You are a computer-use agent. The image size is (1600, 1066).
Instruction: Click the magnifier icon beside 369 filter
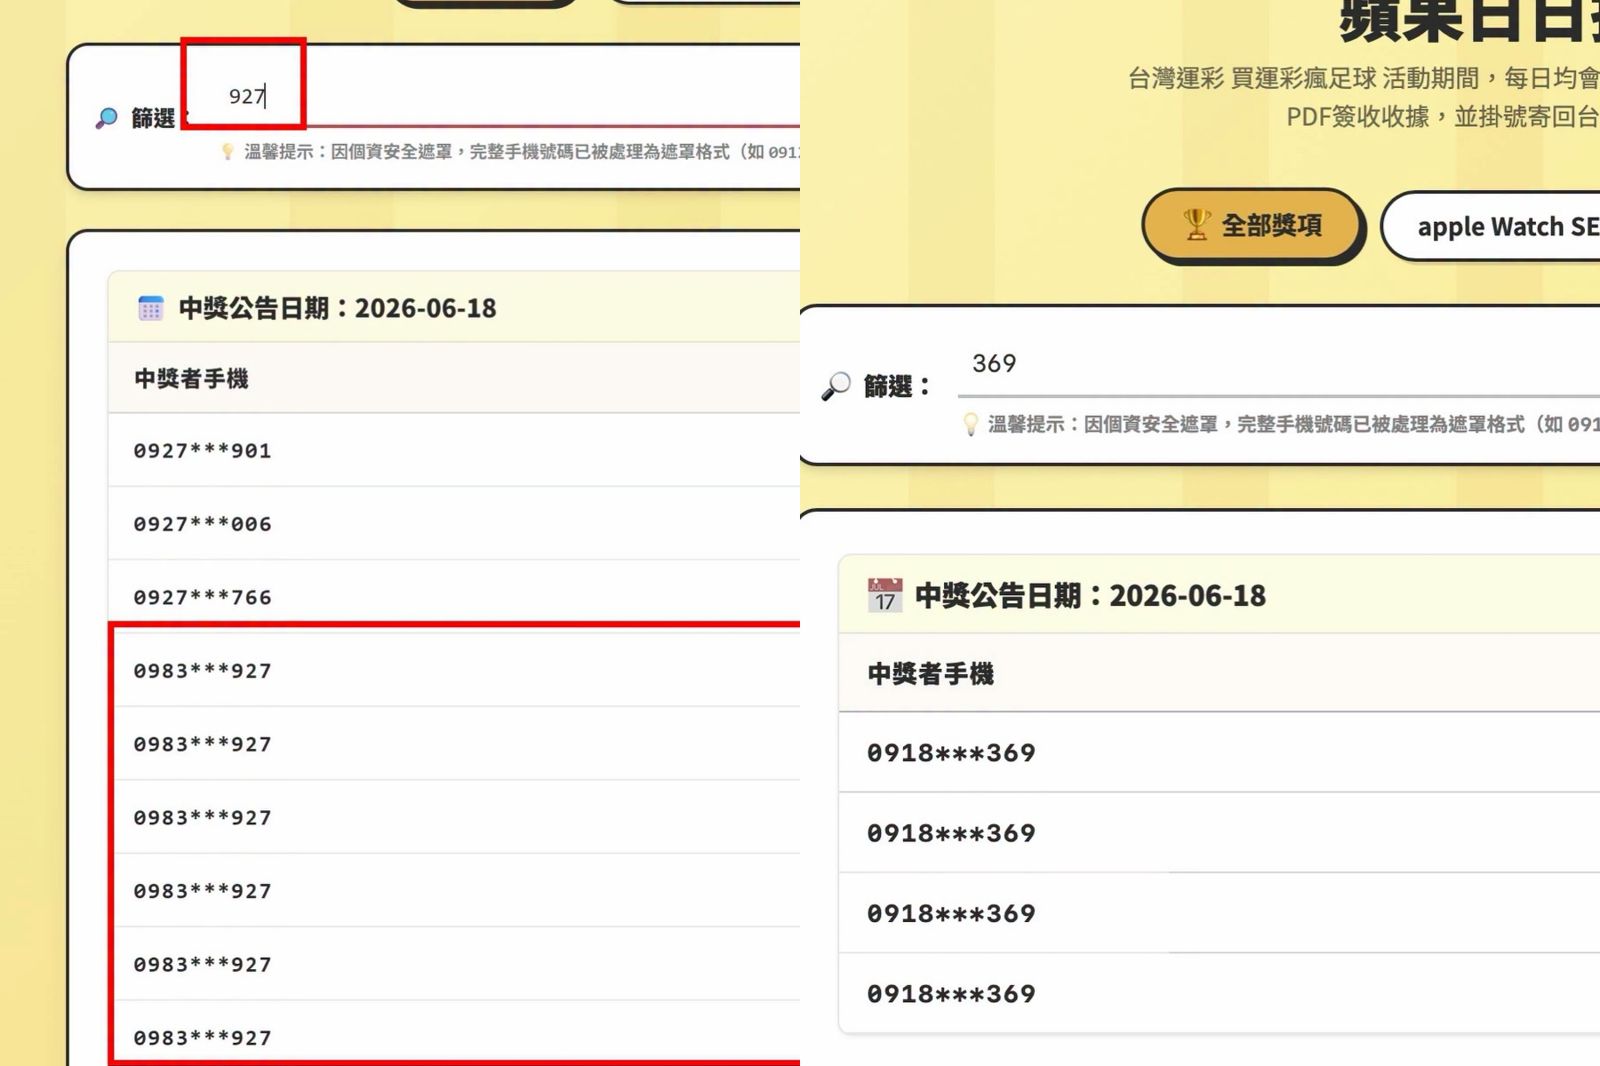pos(836,386)
